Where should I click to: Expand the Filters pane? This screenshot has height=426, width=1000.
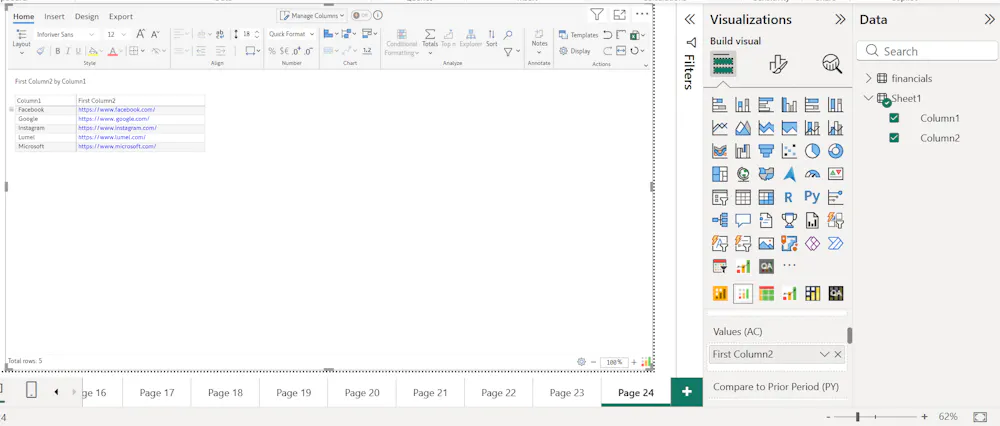pos(689,20)
